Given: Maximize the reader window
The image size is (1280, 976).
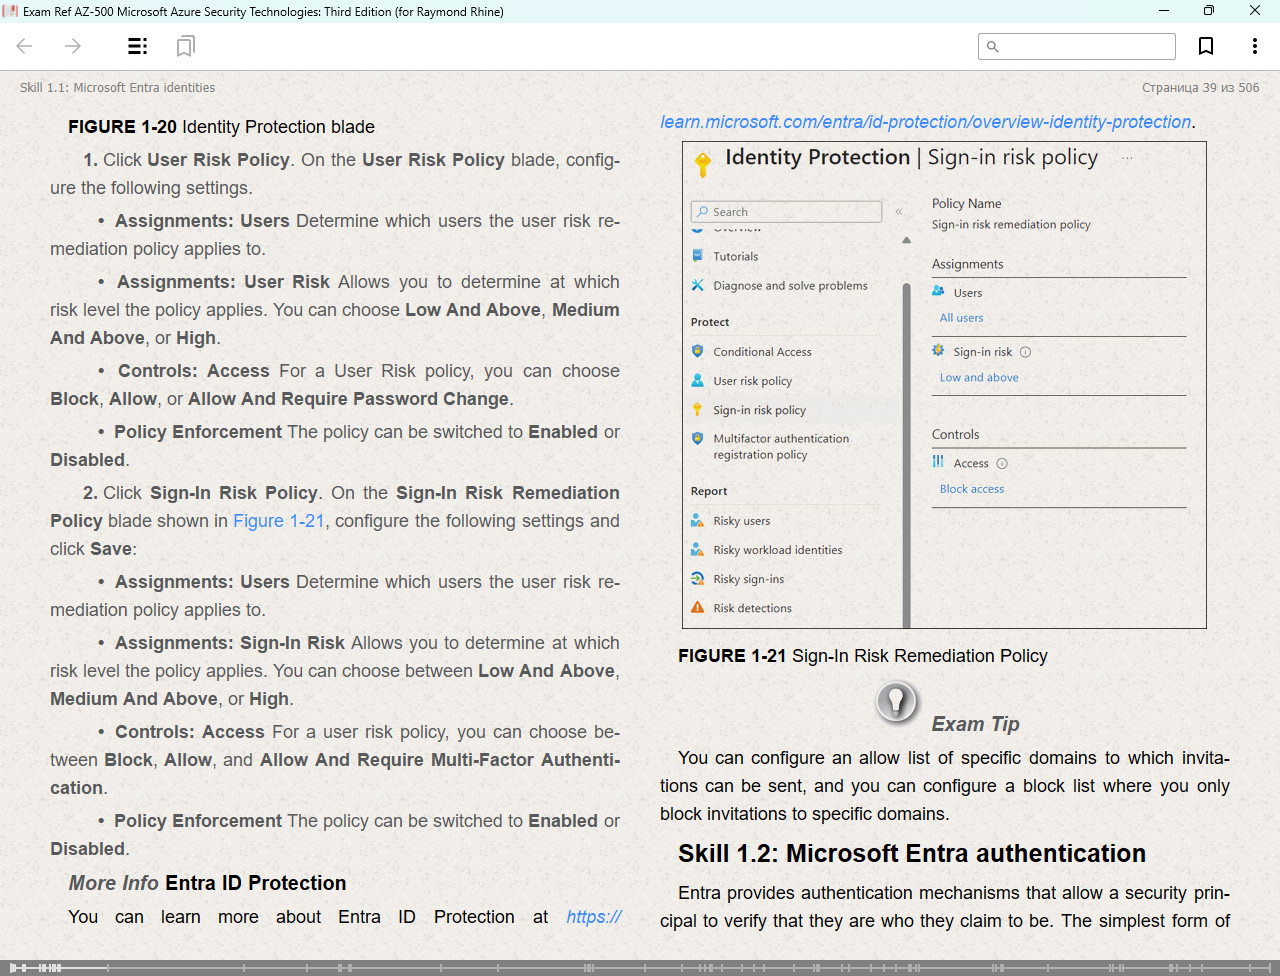Looking at the screenshot, I should click(1208, 11).
